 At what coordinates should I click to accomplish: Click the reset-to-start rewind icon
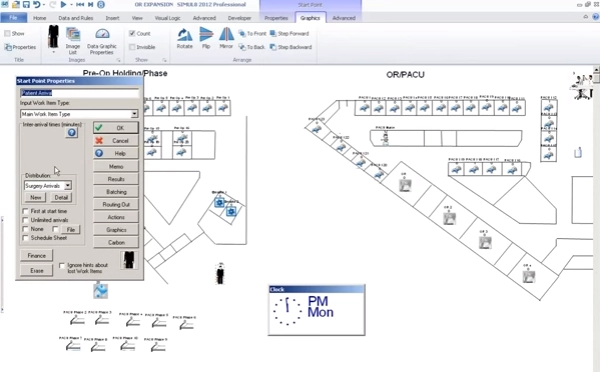80,5
